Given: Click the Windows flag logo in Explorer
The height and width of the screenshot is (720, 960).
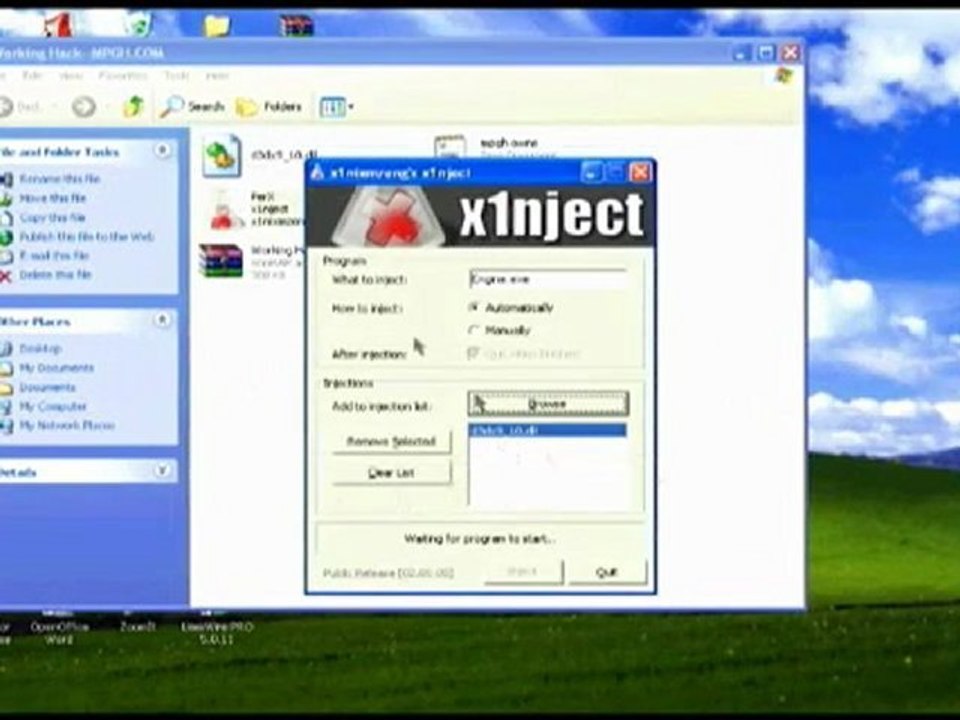Looking at the screenshot, I should click(x=783, y=77).
